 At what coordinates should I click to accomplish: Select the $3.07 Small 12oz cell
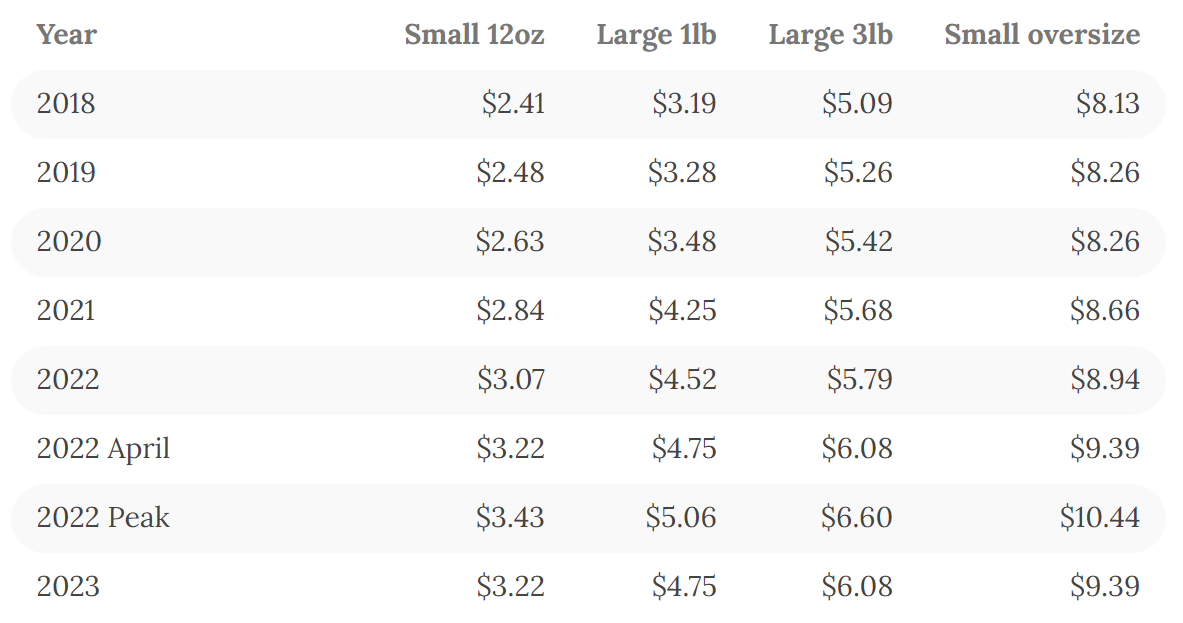pyautogui.click(x=511, y=380)
